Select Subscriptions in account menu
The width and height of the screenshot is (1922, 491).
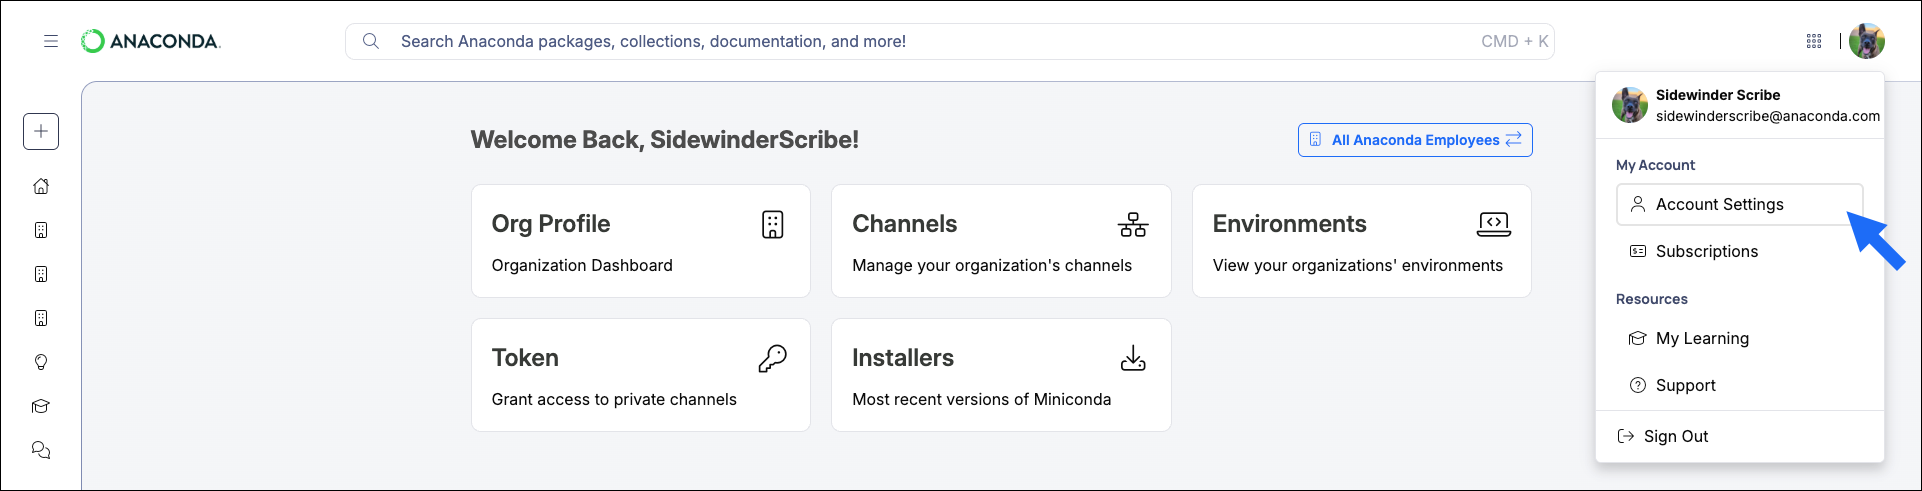pyautogui.click(x=1740, y=251)
